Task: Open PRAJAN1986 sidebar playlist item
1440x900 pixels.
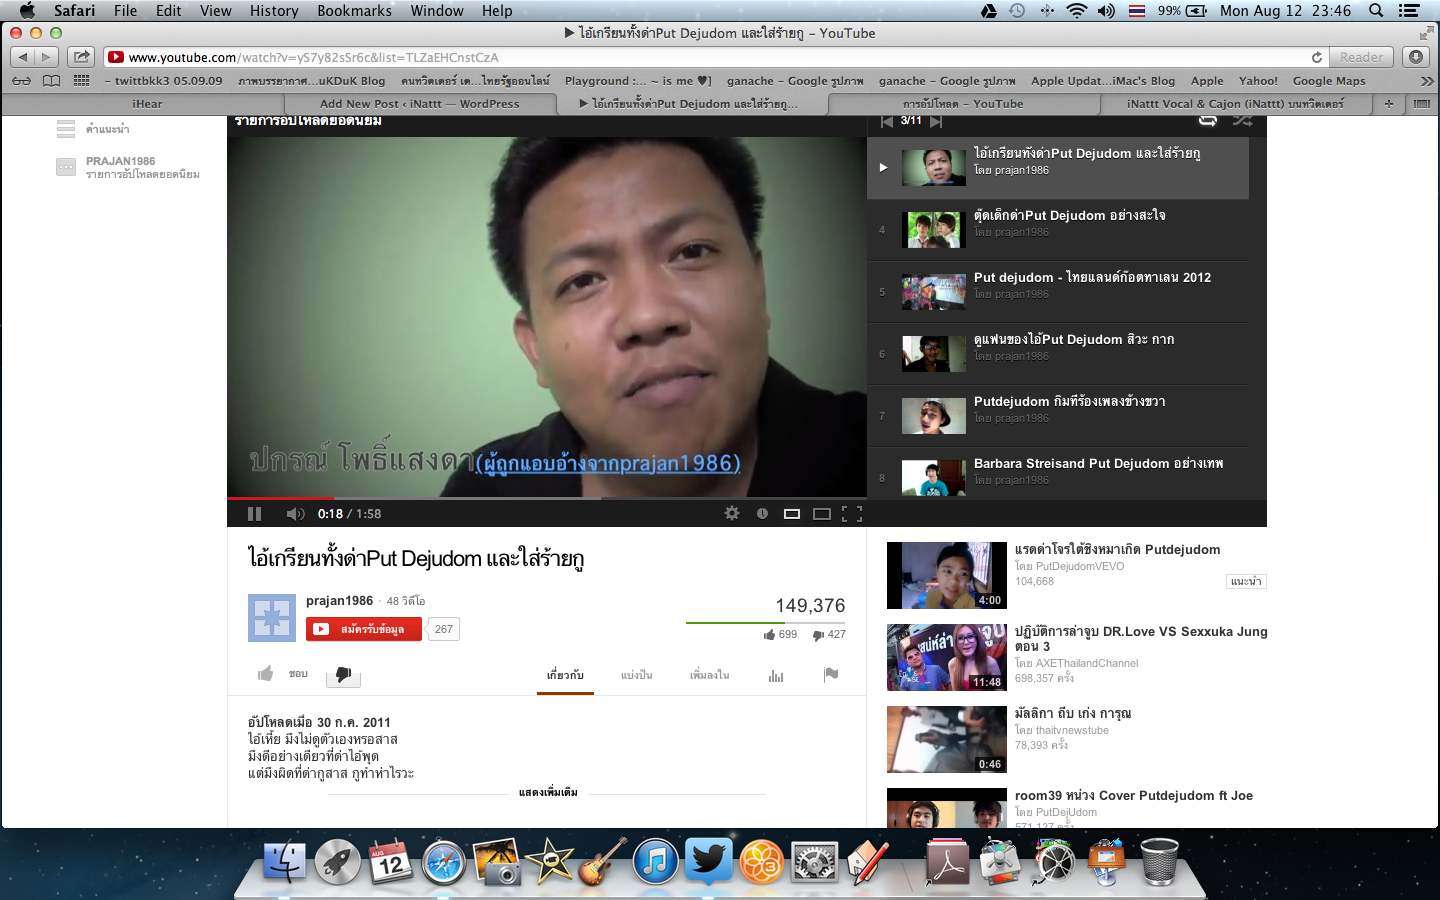Action: pos(128,167)
